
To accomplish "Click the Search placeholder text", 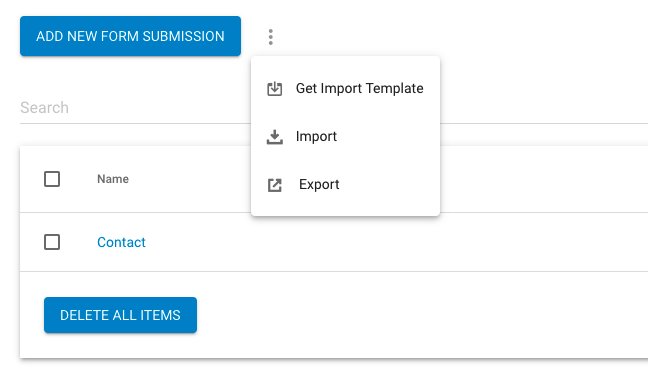I will click(x=44, y=108).
